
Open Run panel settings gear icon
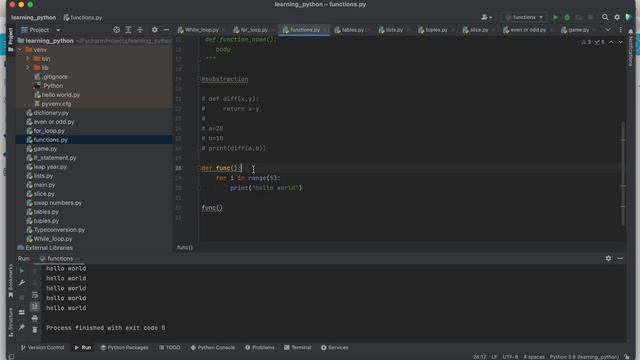[x=608, y=258]
